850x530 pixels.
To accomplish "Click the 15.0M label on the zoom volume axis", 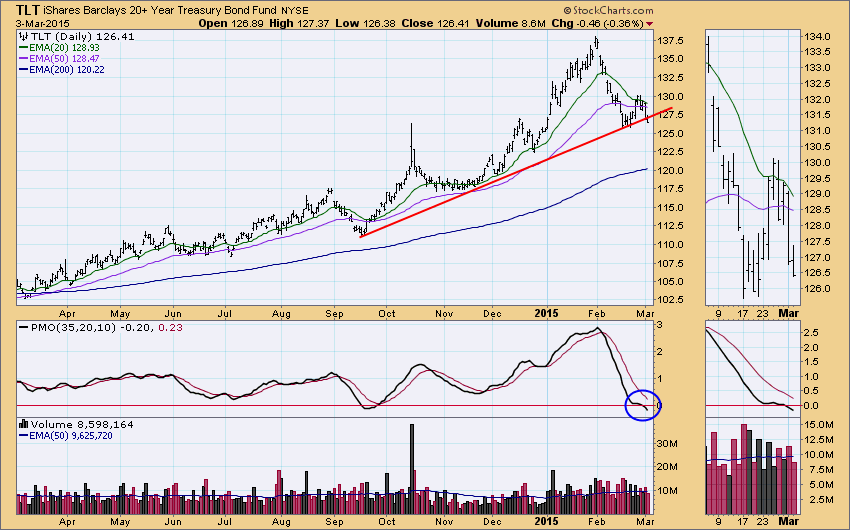I will (819, 425).
